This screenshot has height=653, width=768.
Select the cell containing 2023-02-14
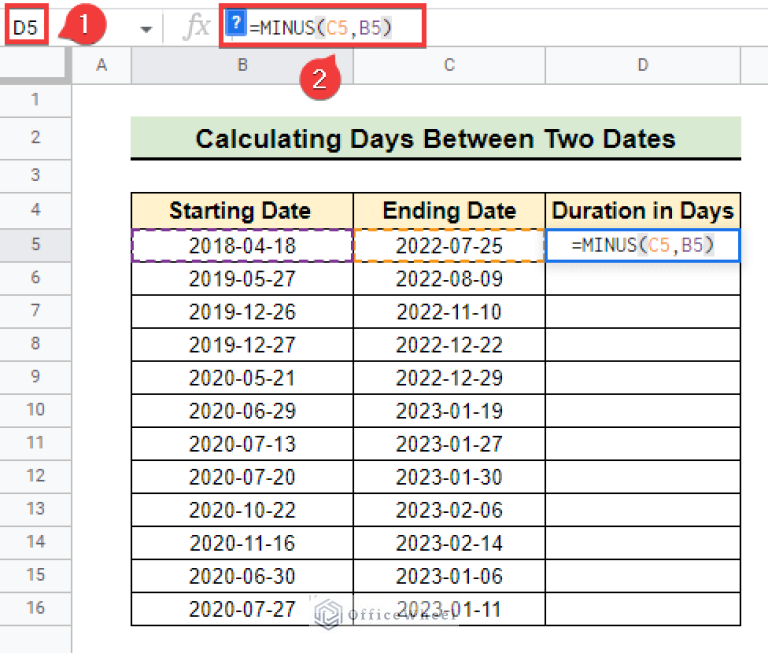(x=449, y=542)
